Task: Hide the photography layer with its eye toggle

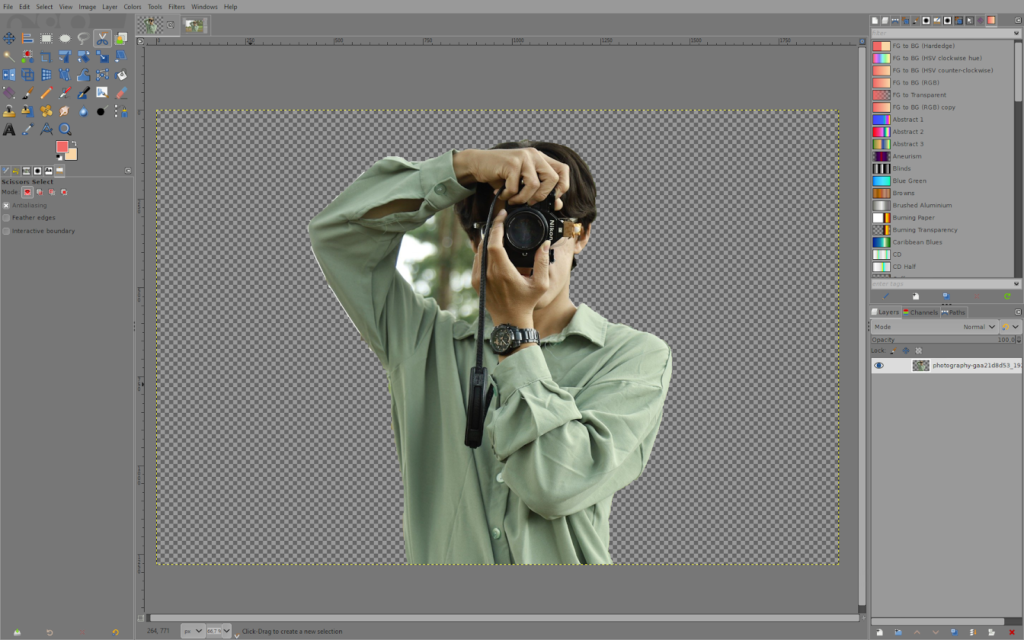Action: (x=880, y=366)
